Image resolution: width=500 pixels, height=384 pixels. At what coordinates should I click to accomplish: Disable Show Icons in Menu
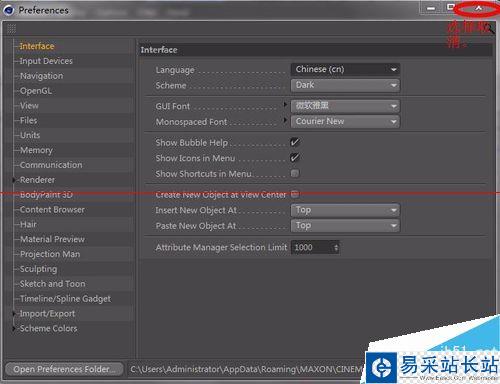(295, 158)
